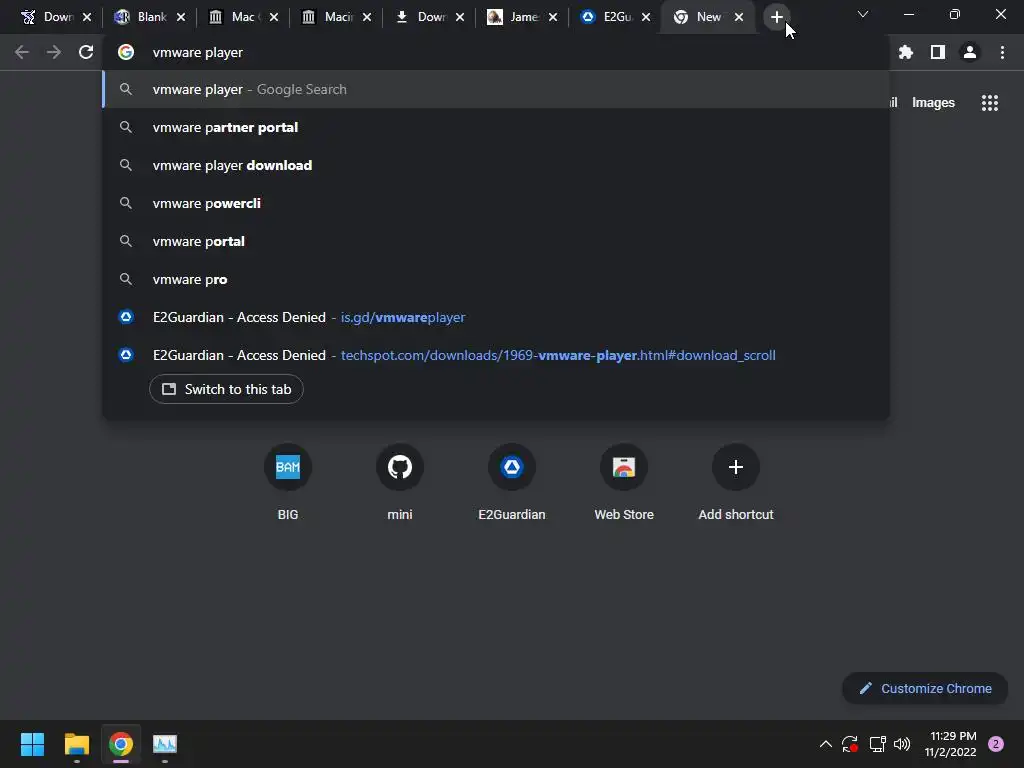Open the Extensions puzzle icon
1024x768 pixels.
pos(906,52)
